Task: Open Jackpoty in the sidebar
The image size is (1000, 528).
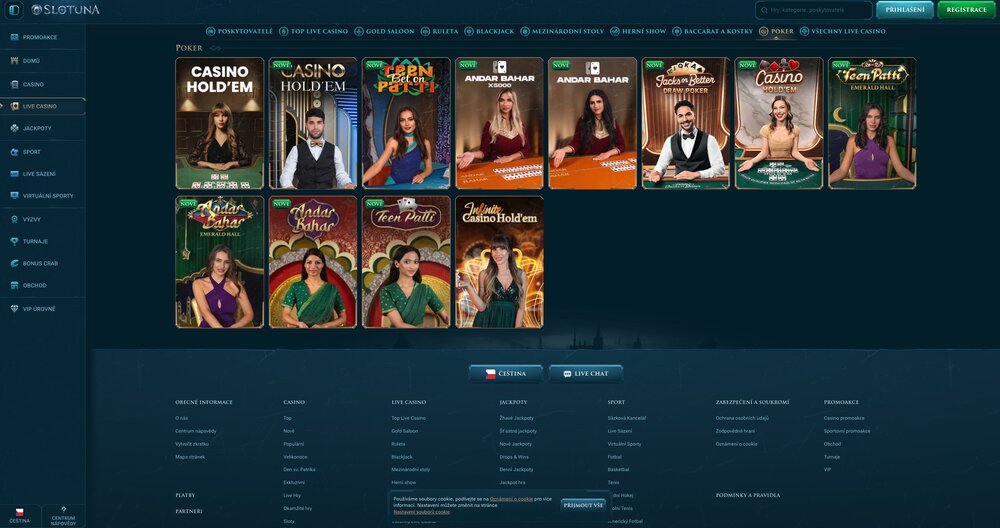Action: click(43, 128)
